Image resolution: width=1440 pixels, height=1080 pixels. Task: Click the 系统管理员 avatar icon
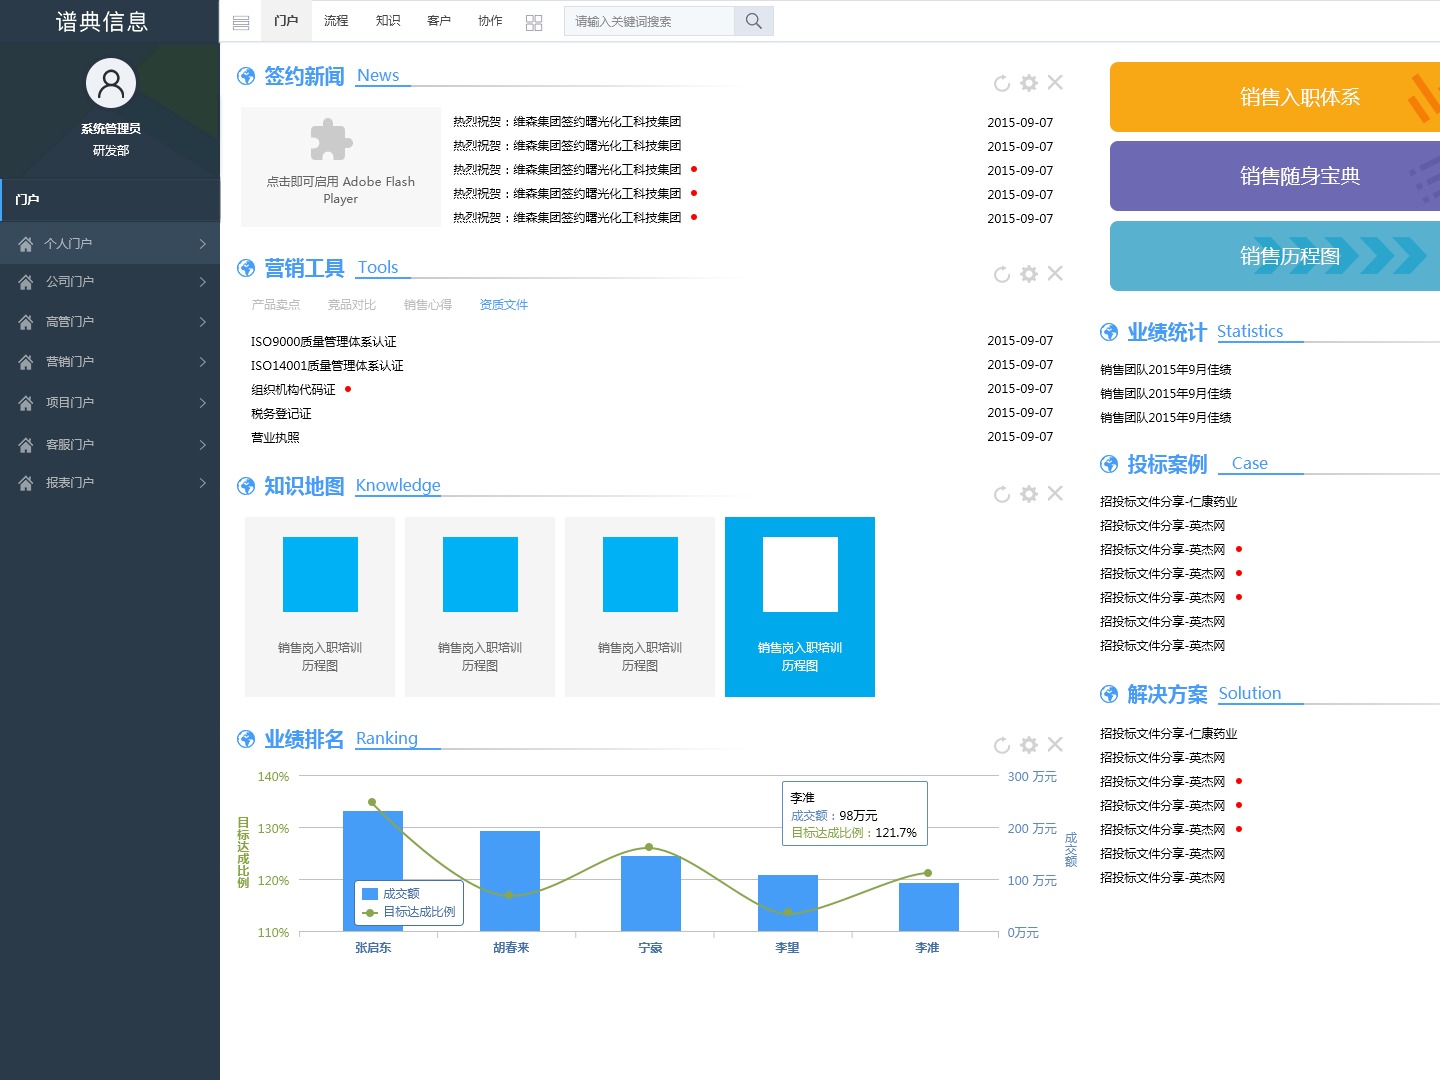(x=110, y=82)
